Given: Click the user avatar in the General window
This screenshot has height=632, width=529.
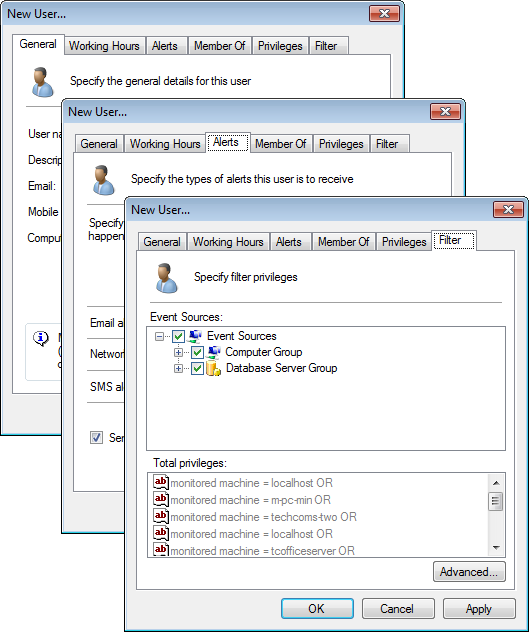Looking at the screenshot, I should 42,82.
